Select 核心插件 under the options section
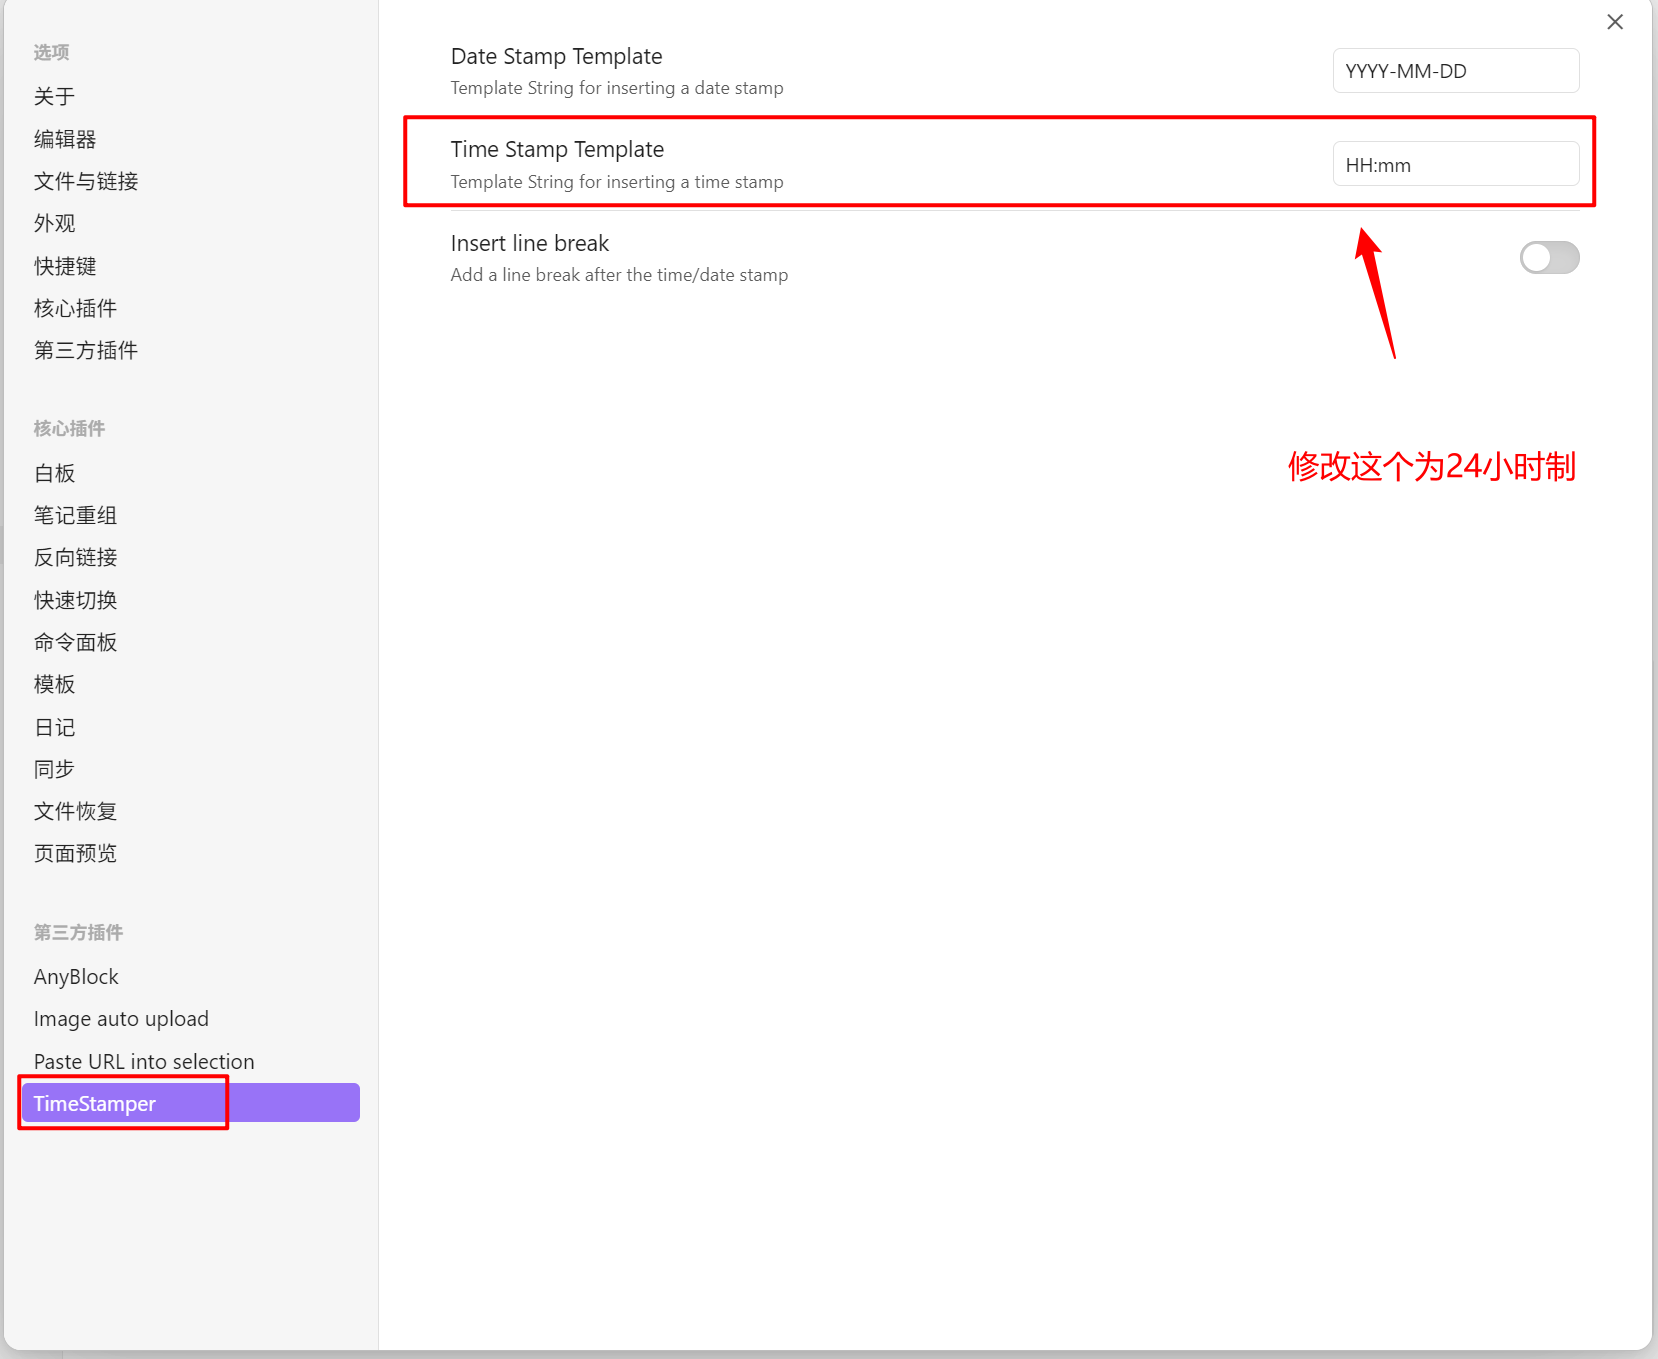 (x=75, y=308)
